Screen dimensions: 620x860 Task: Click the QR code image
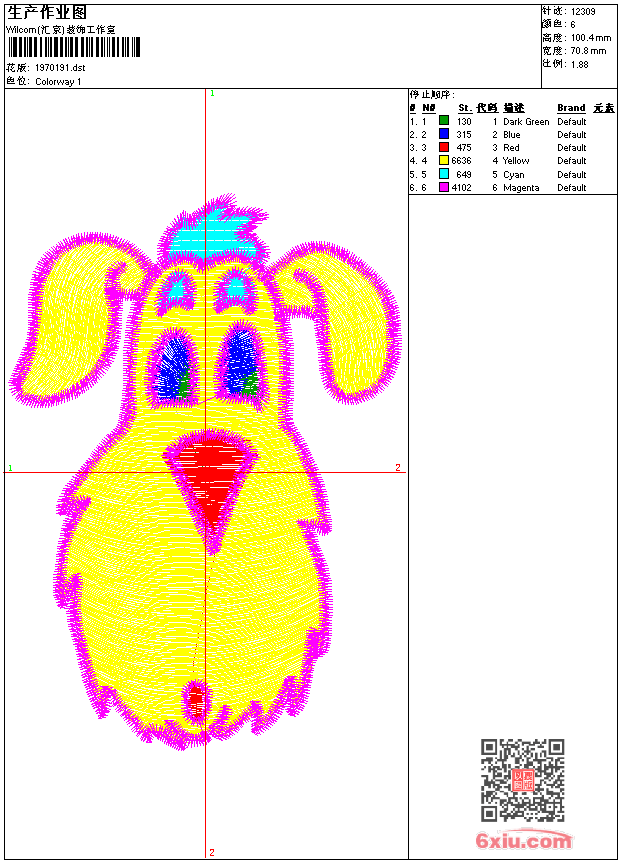[x=522, y=779]
